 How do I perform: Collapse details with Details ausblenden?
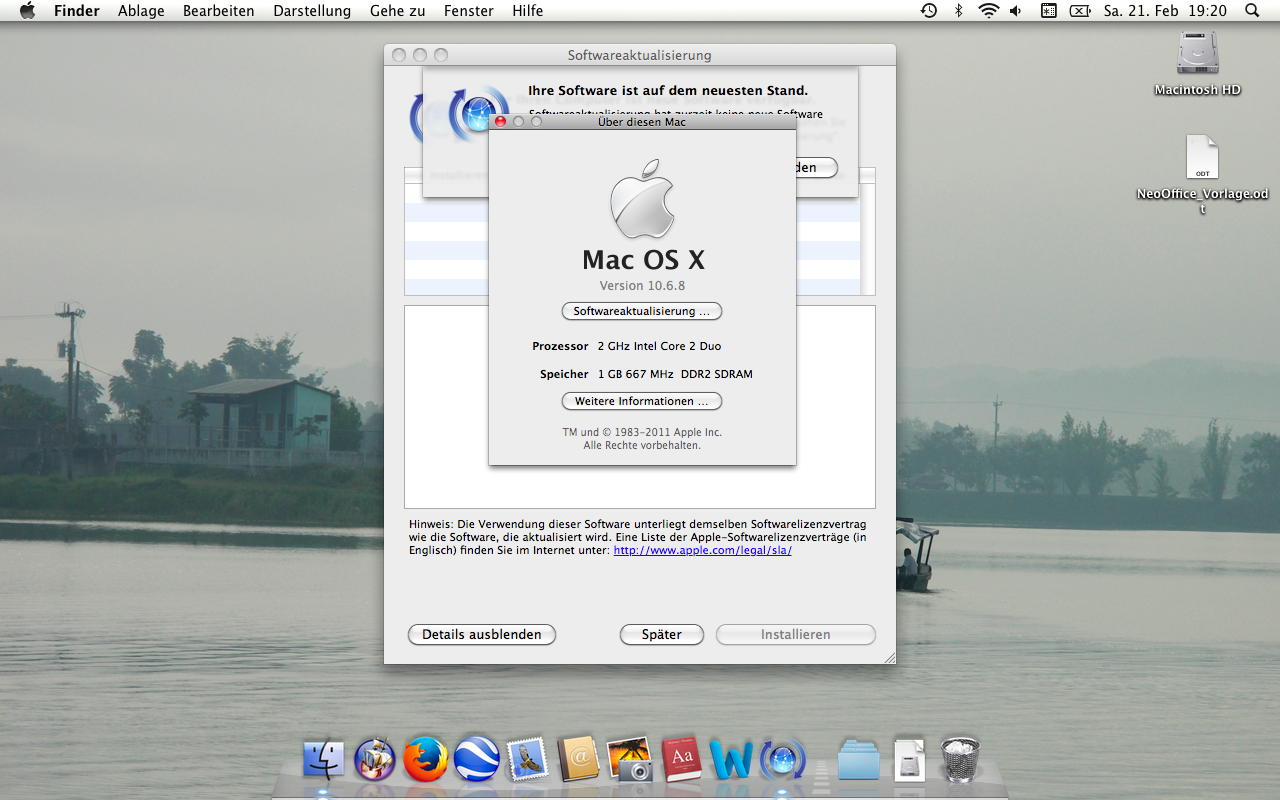click(x=481, y=634)
